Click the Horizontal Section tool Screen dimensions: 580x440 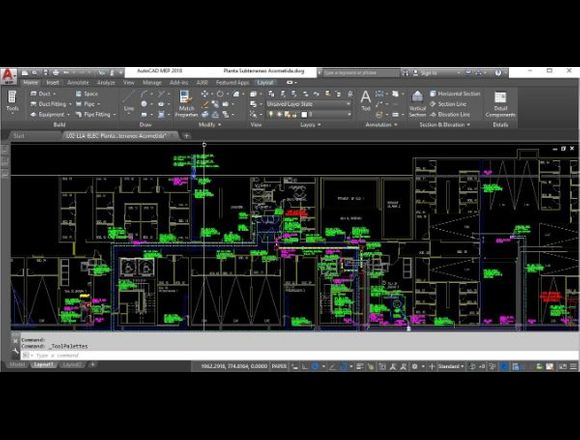[x=455, y=94]
